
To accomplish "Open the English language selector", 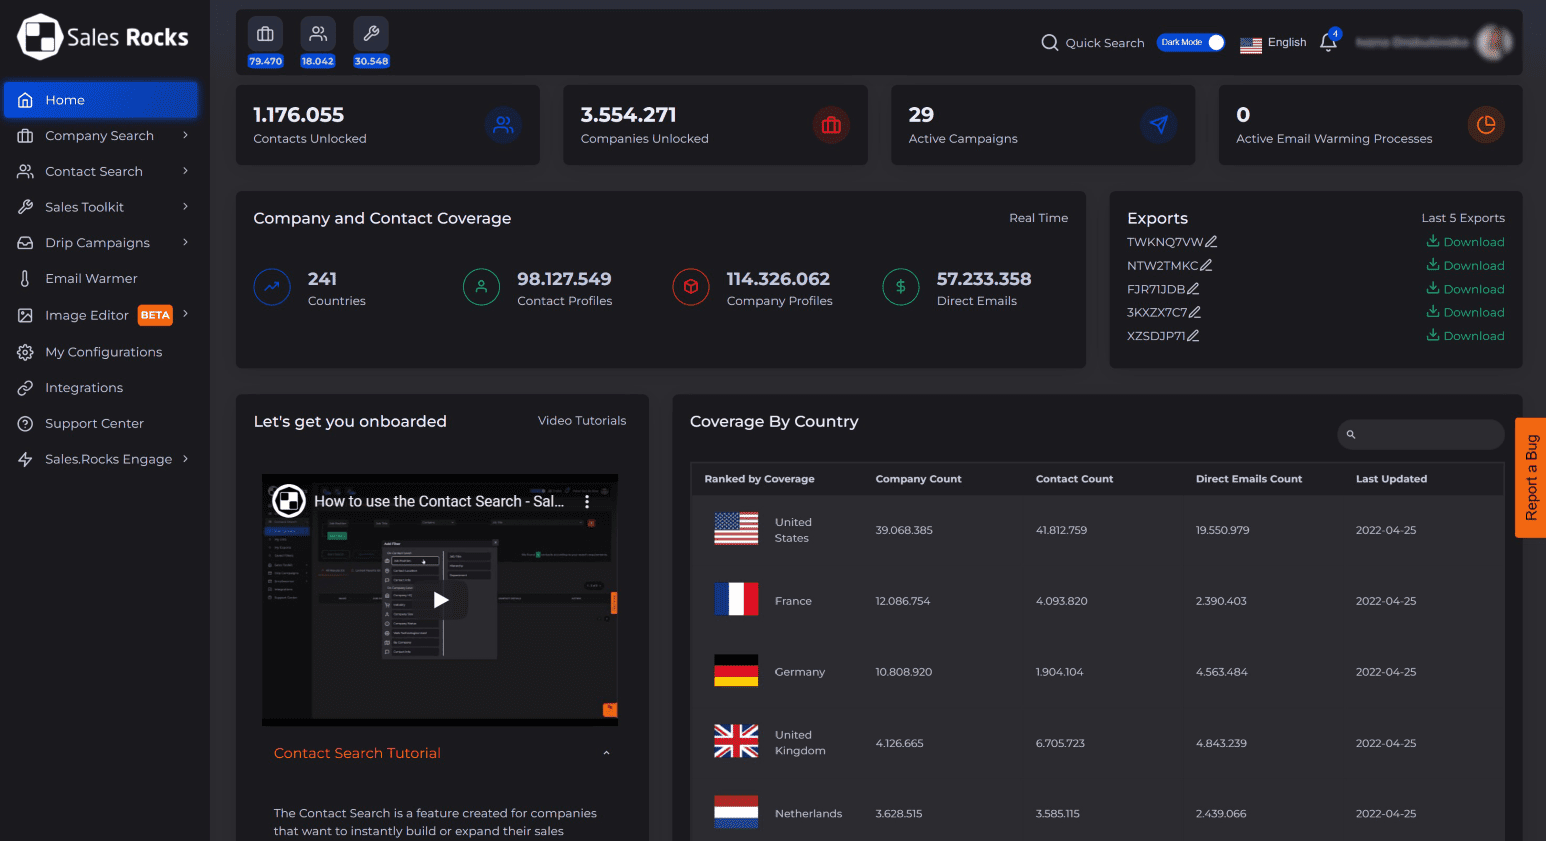I will [x=1273, y=43].
